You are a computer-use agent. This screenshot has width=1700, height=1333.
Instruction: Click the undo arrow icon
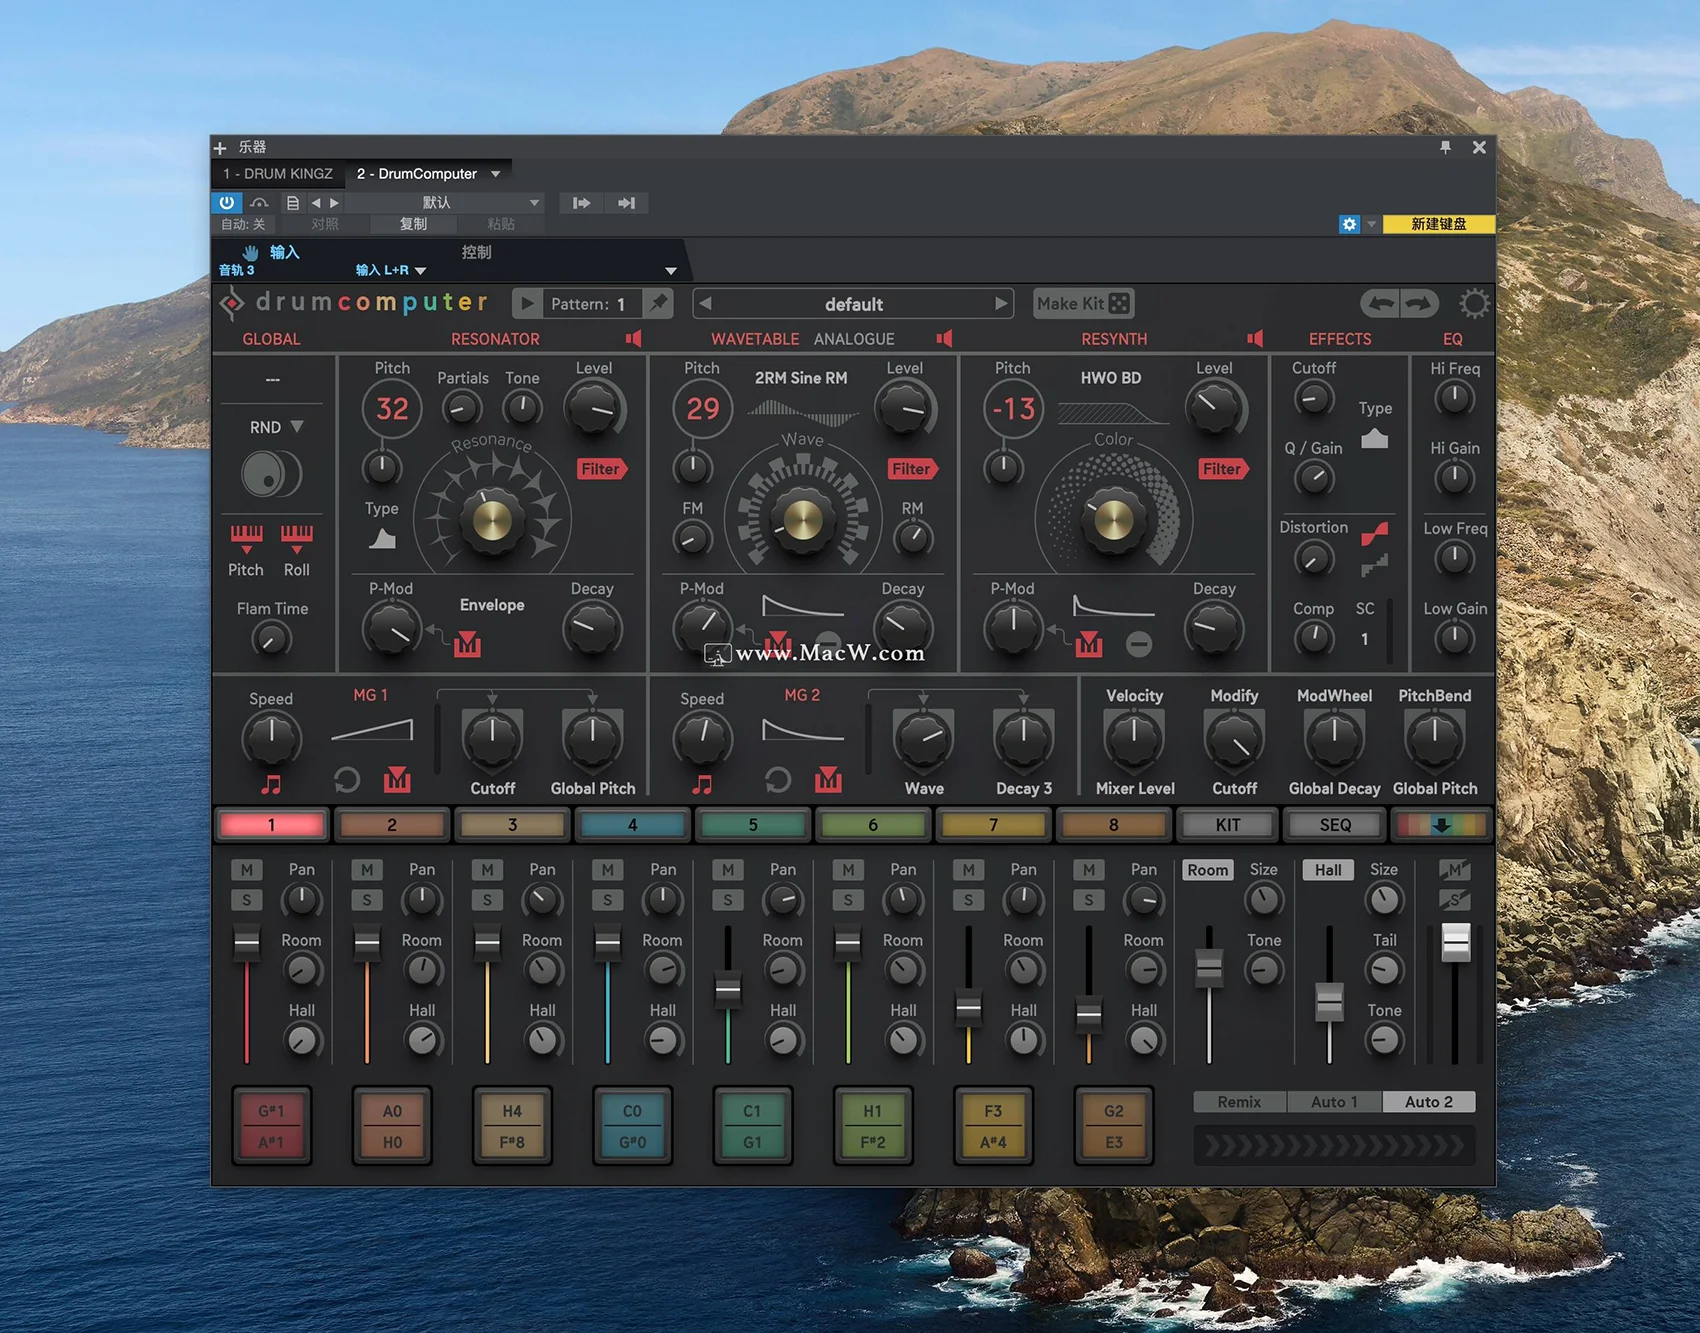[1381, 303]
